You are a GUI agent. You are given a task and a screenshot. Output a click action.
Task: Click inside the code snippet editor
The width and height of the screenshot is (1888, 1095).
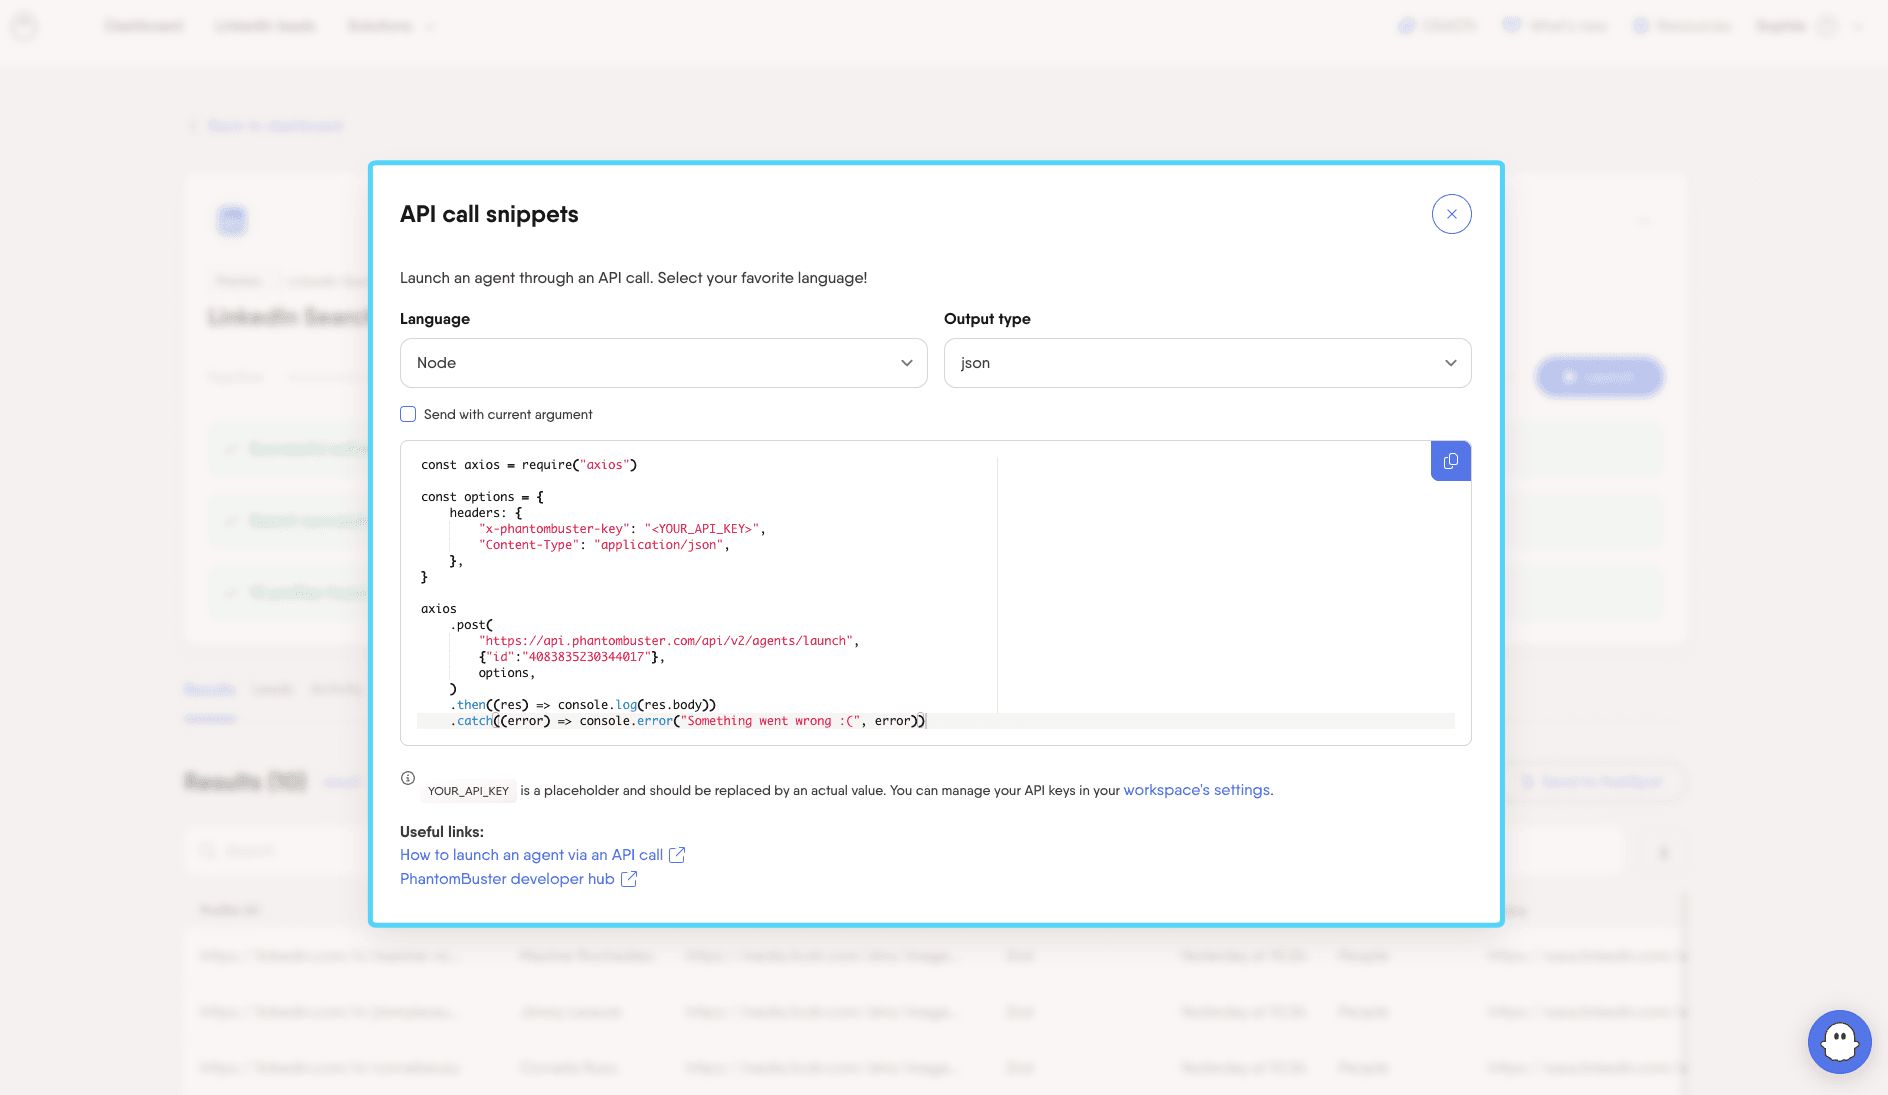[935, 593]
